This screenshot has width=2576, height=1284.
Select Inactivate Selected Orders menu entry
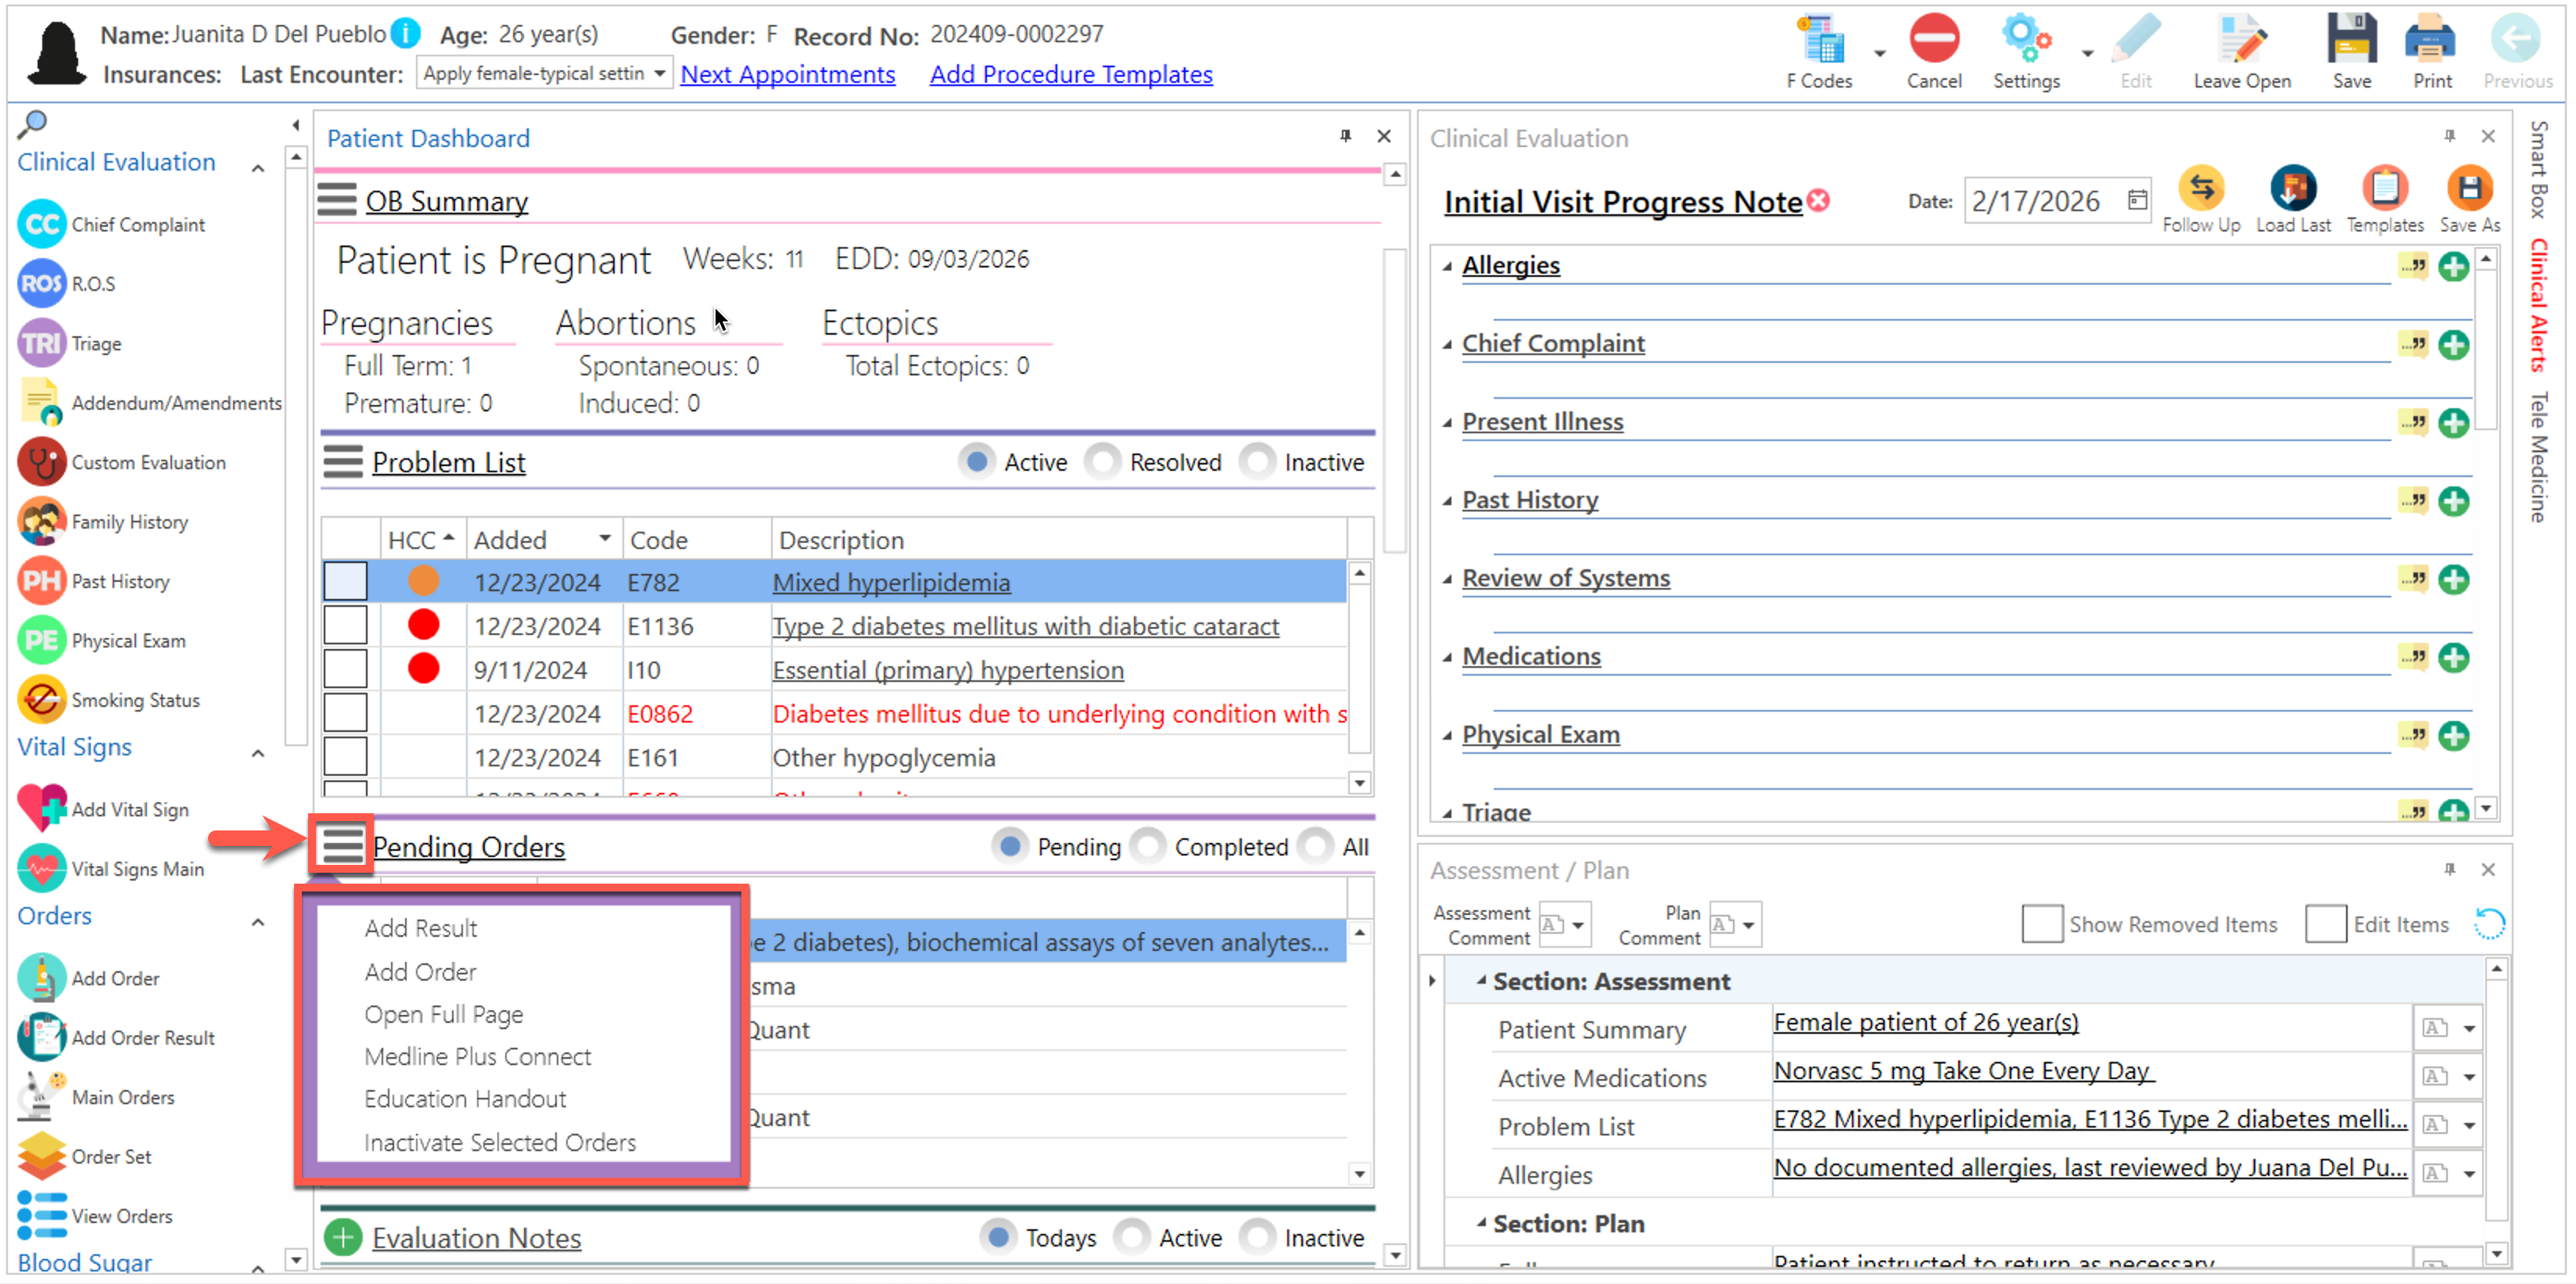[x=500, y=1142]
